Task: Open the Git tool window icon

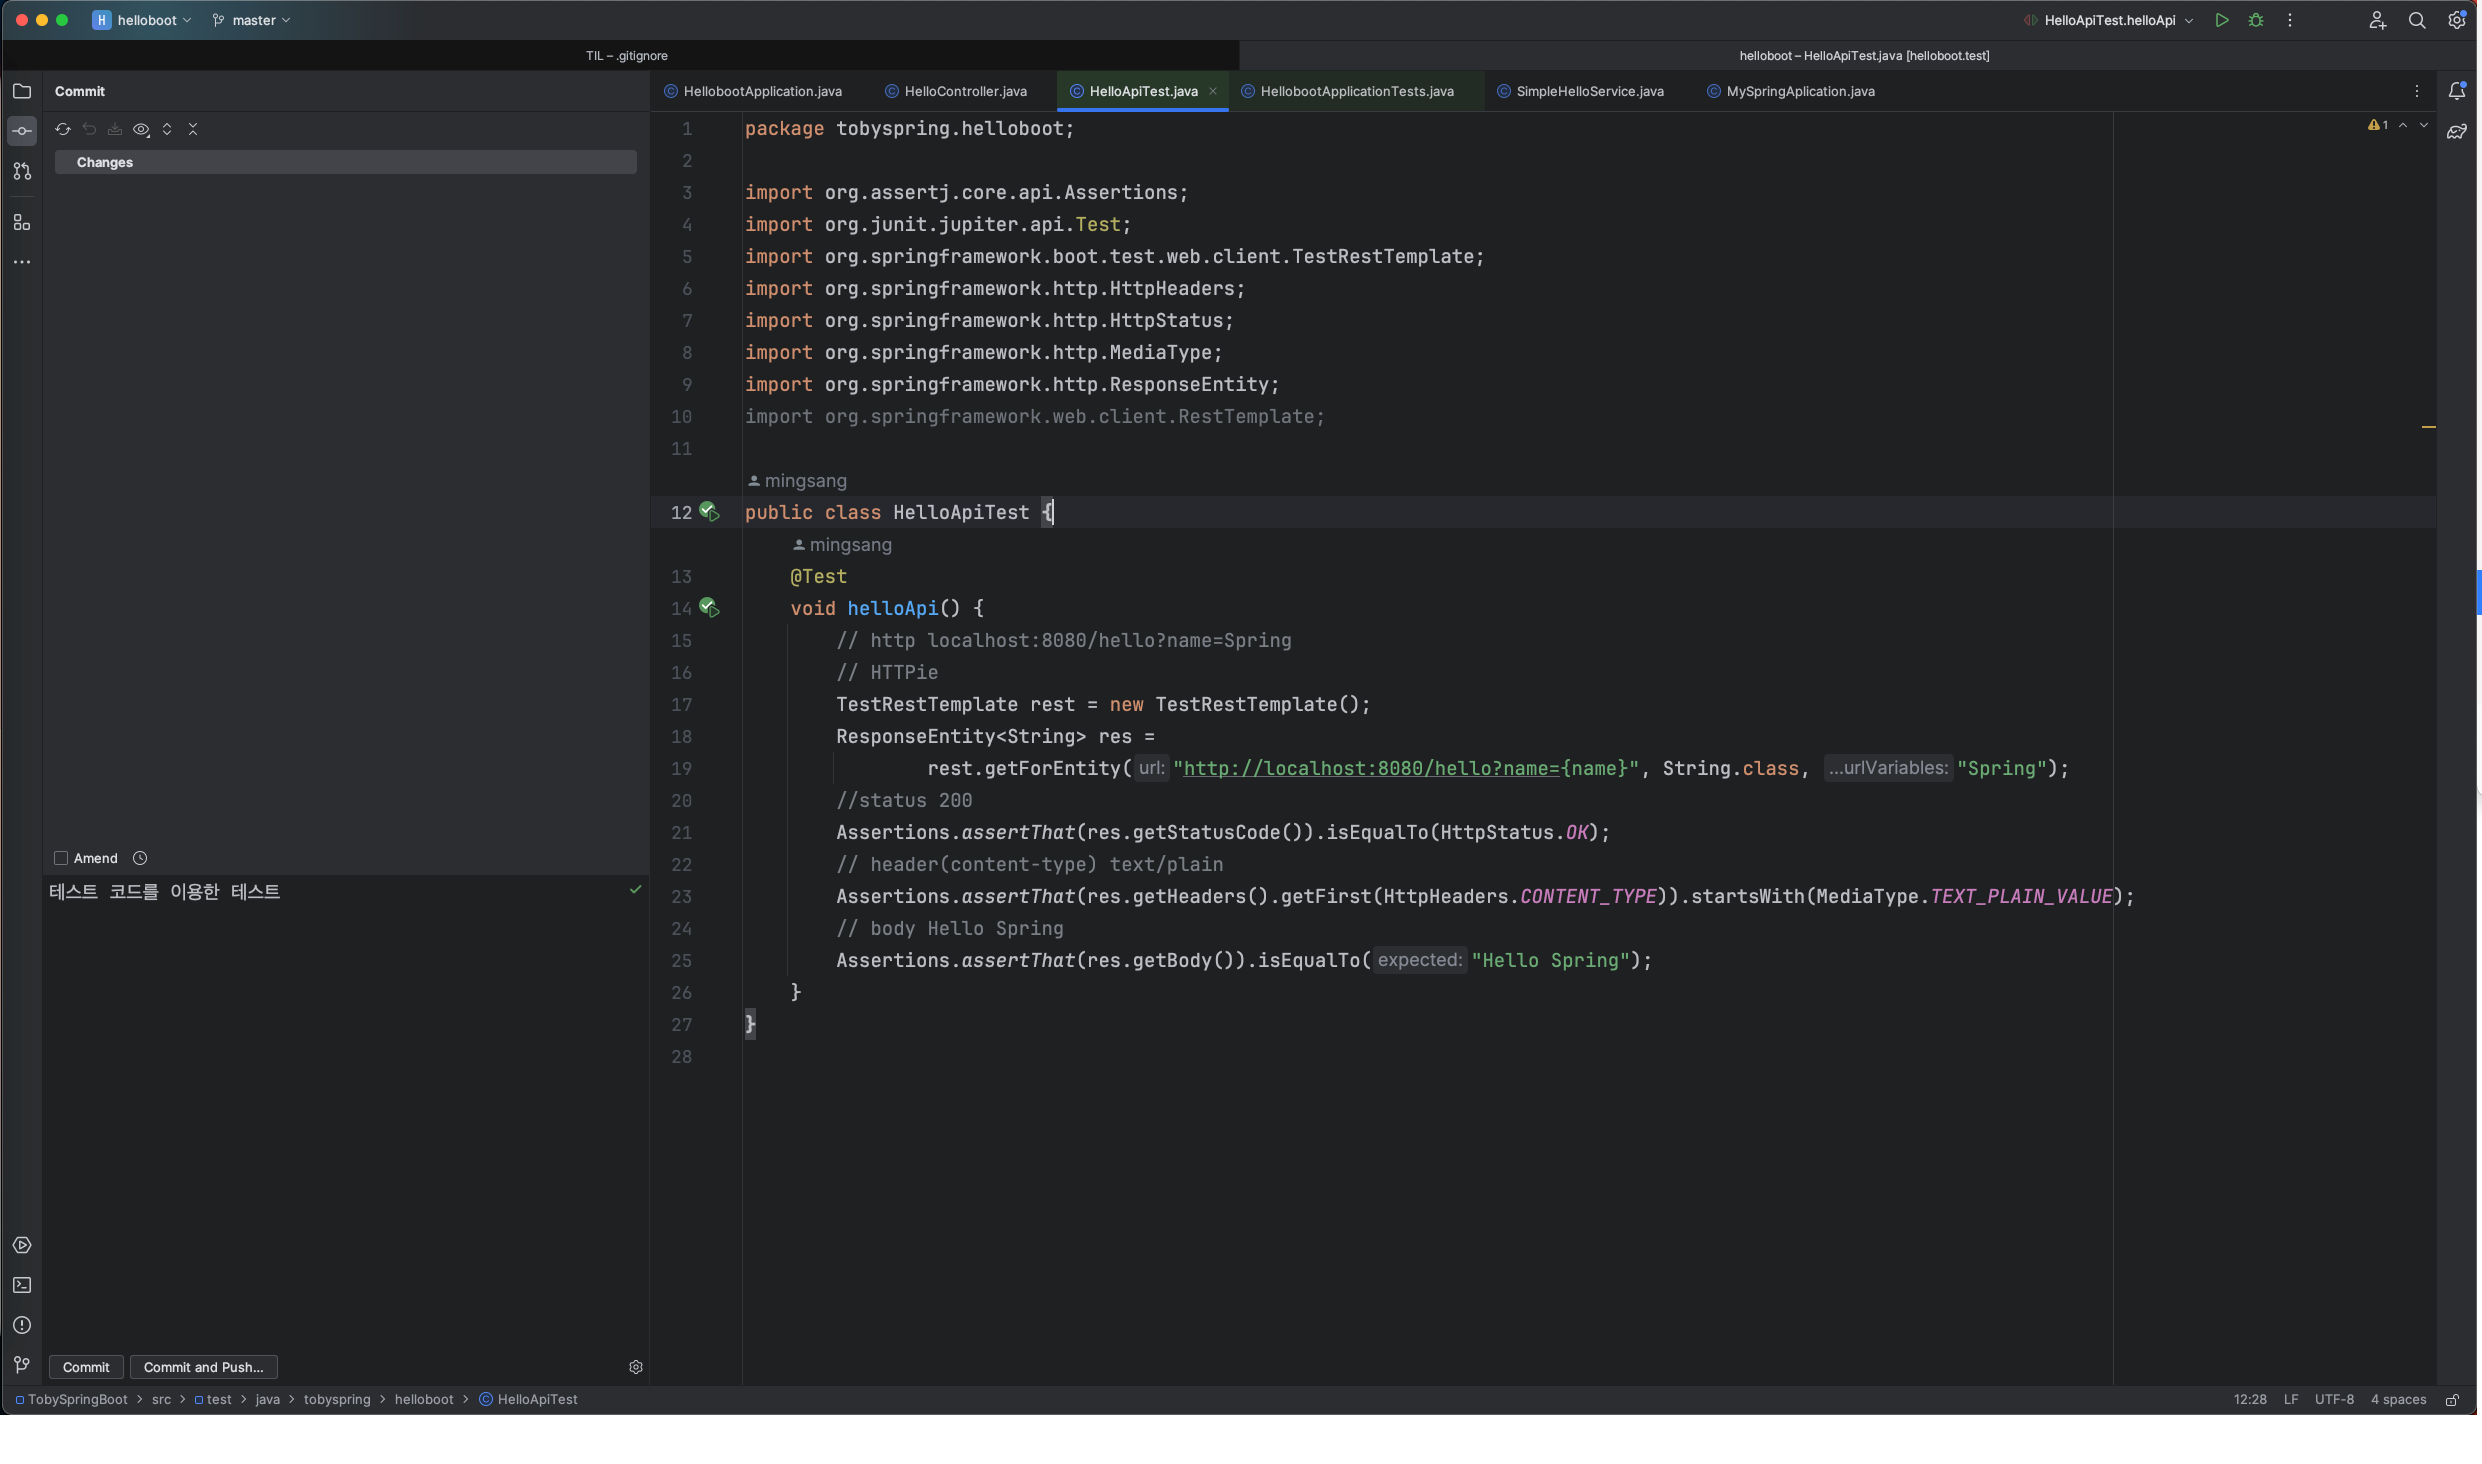Action: coord(22,1365)
